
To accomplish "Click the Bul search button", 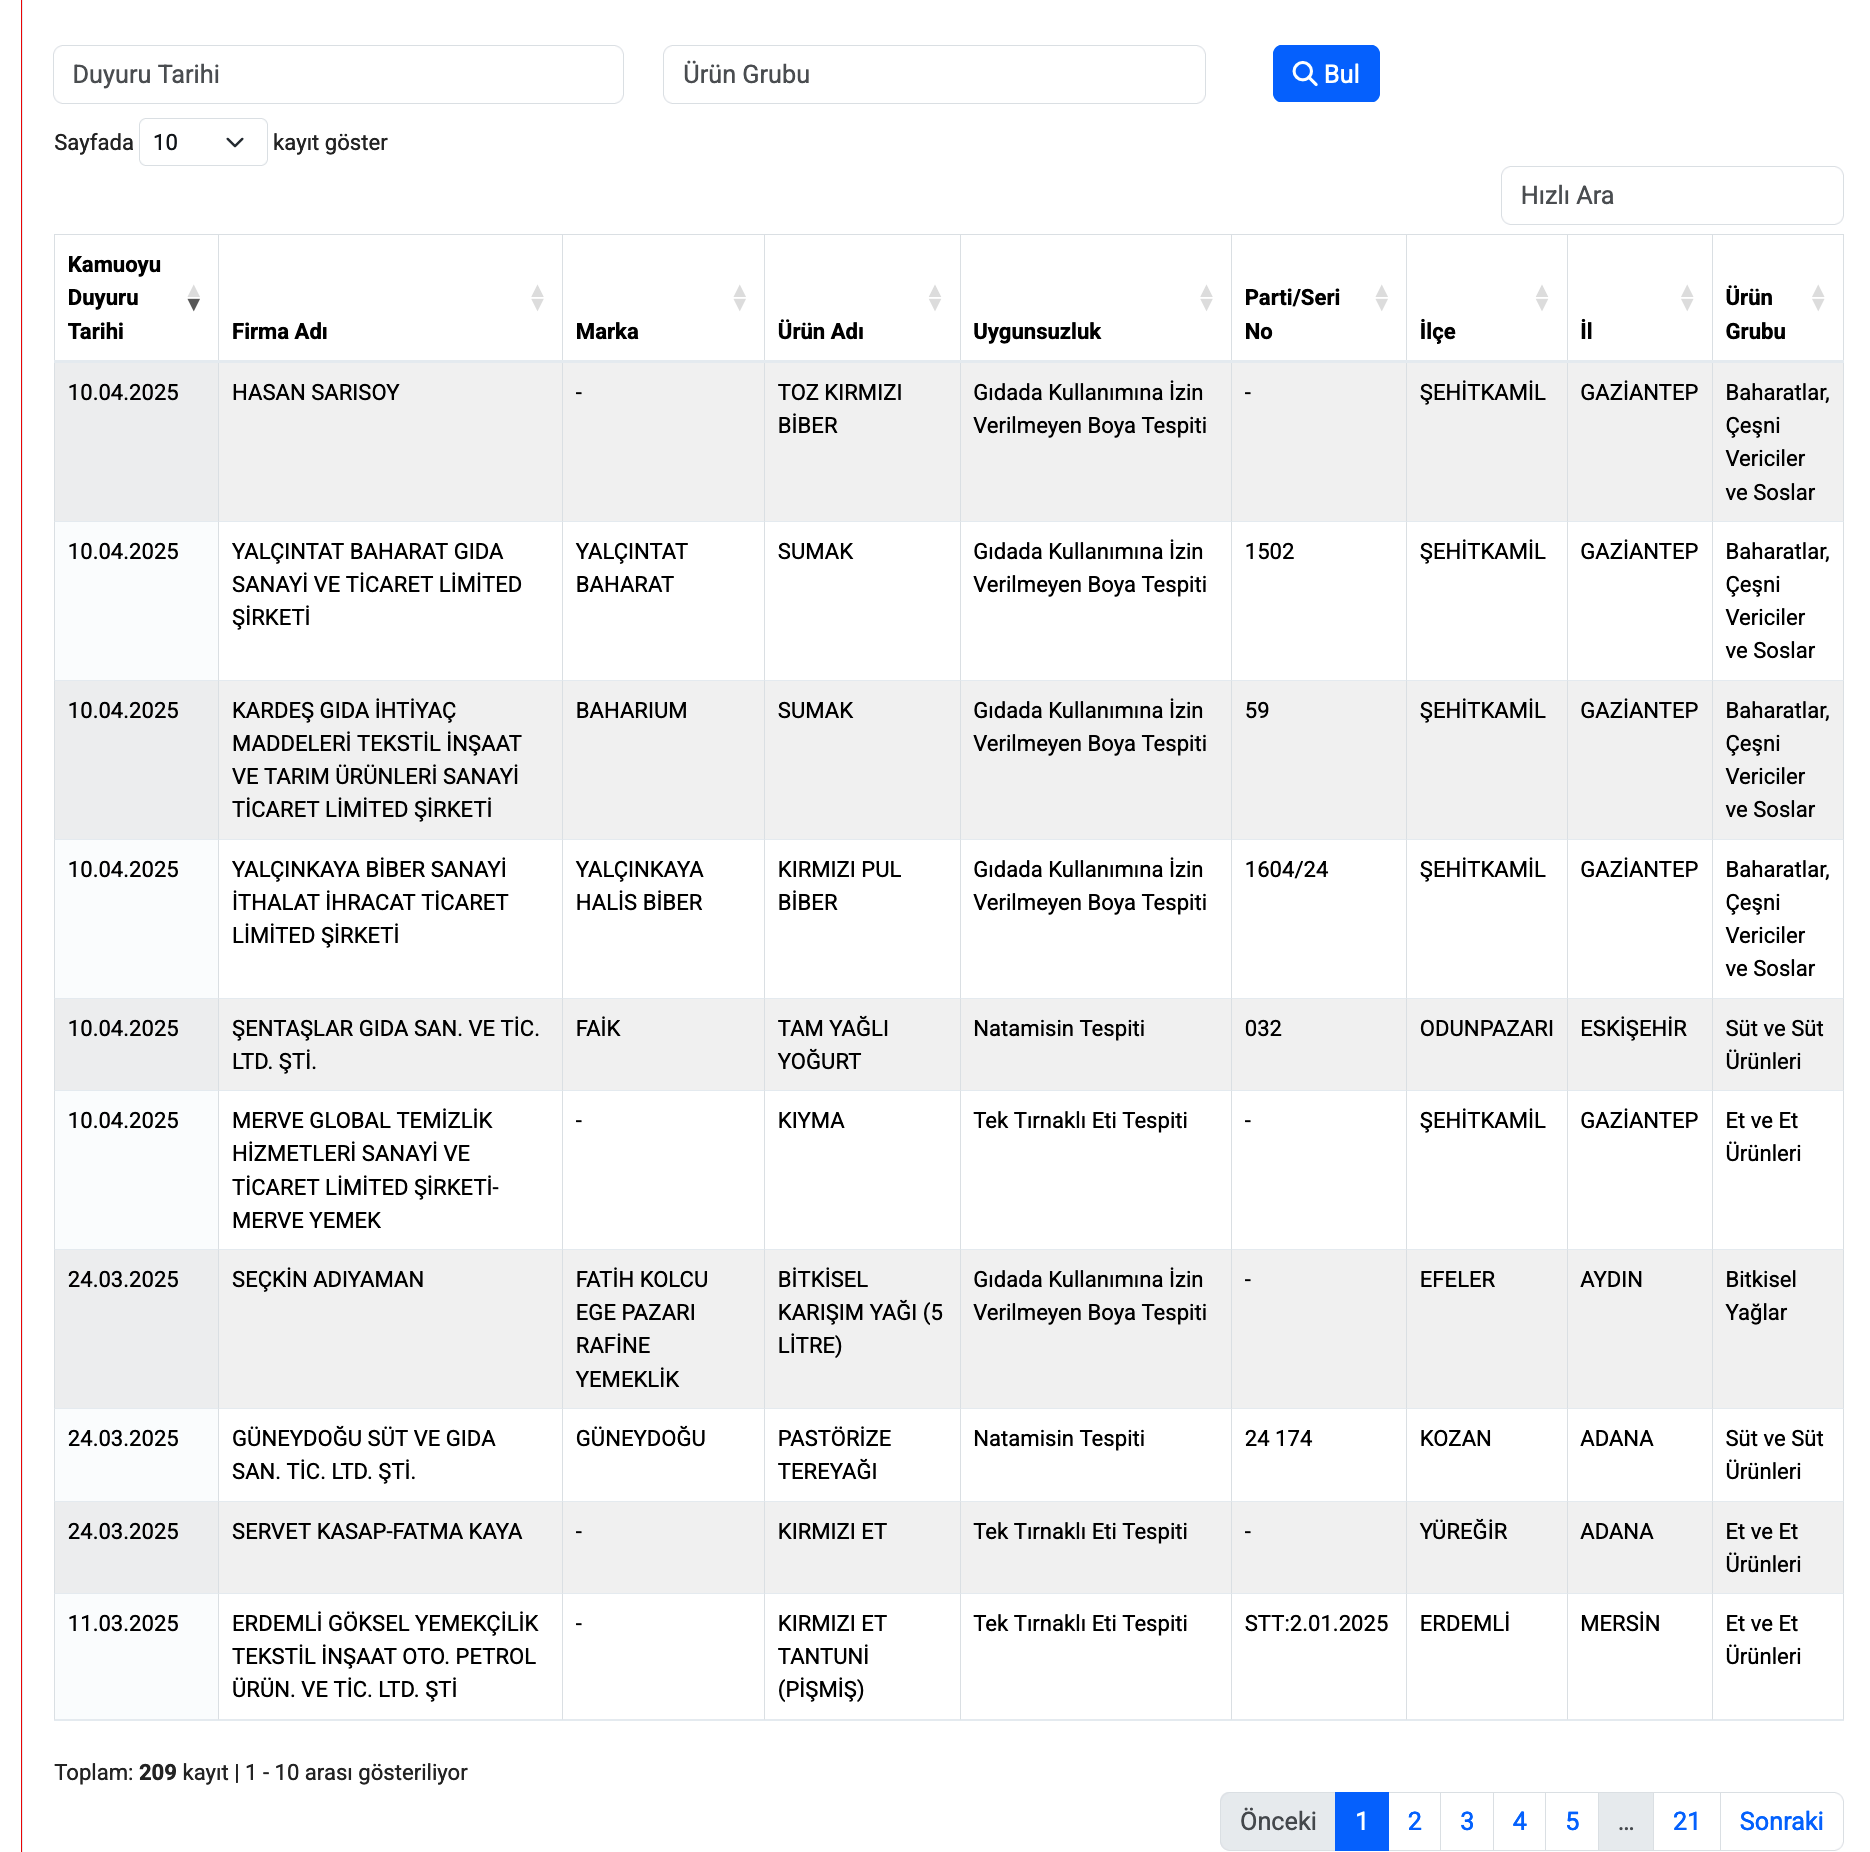I will tap(1325, 74).
